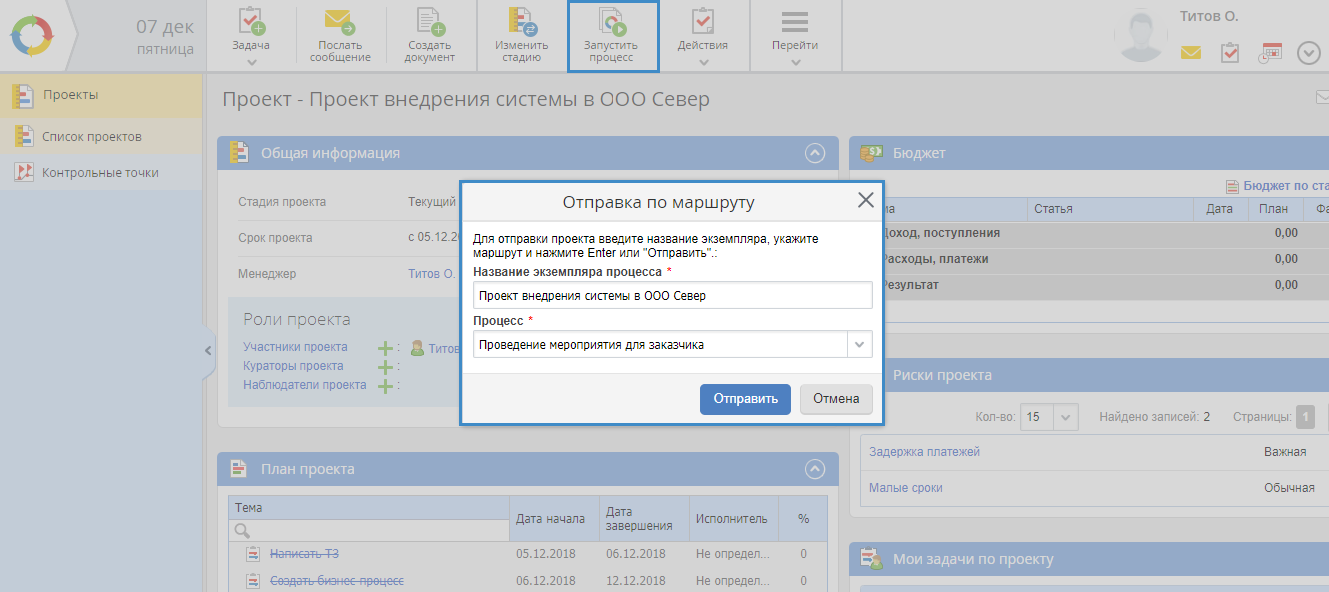Select Project List in the sidebar
The height and width of the screenshot is (592, 1329).
pyautogui.click(x=91, y=137)
